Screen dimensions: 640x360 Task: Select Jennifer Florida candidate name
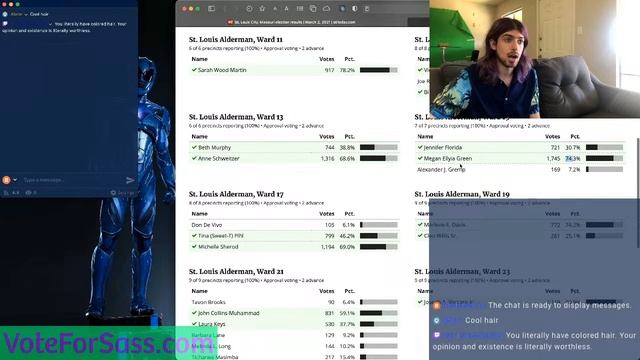(443, 147)
